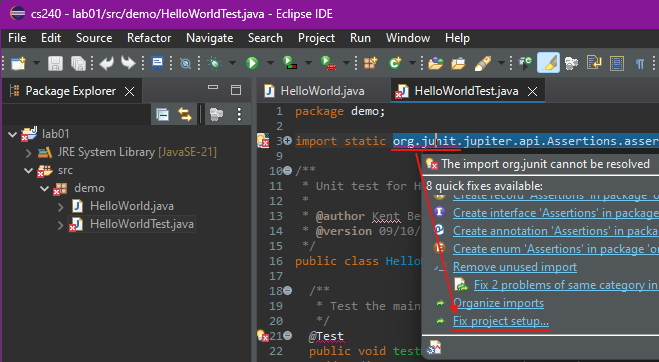Screen dimensions: 659x362
Task: Collapse the Javadoc comment at line 10
Action: 287,170
